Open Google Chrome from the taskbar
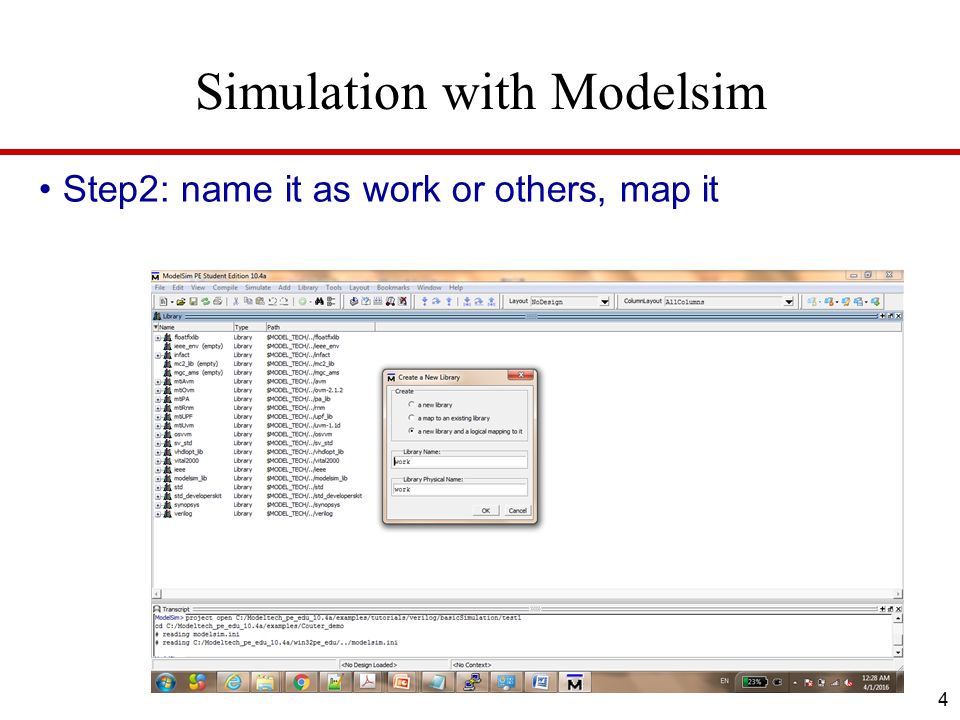Viewport: 960px width, 720px height. coord(301,681)
